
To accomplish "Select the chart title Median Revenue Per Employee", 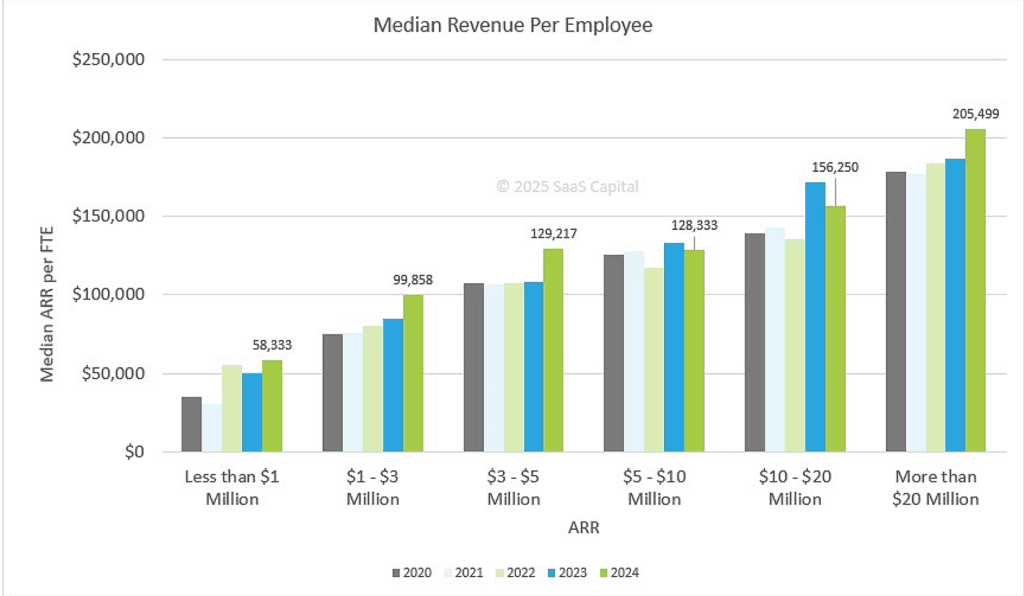I will click(512, 25).
